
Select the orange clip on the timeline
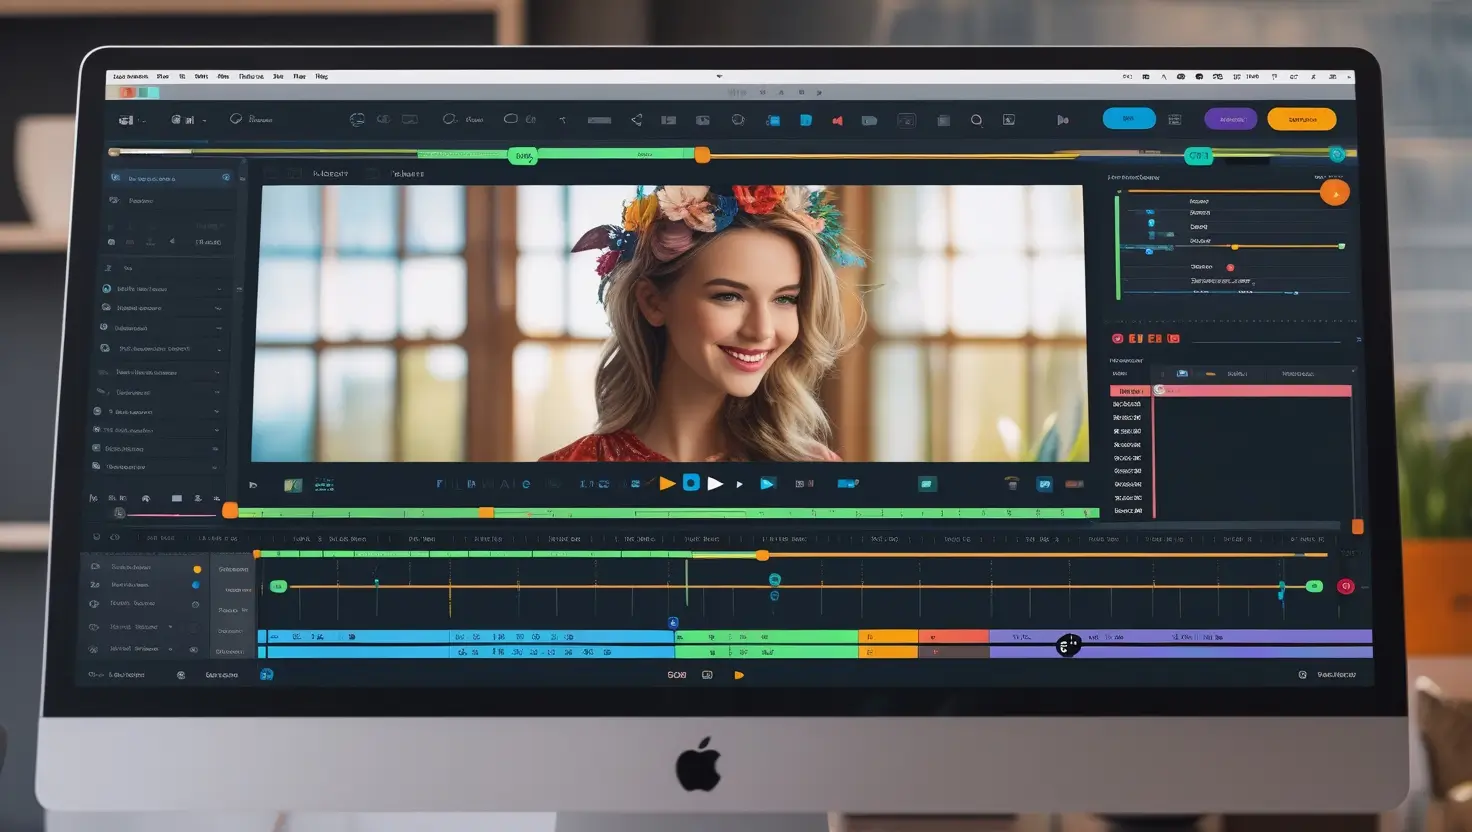(x=888, y=644)
